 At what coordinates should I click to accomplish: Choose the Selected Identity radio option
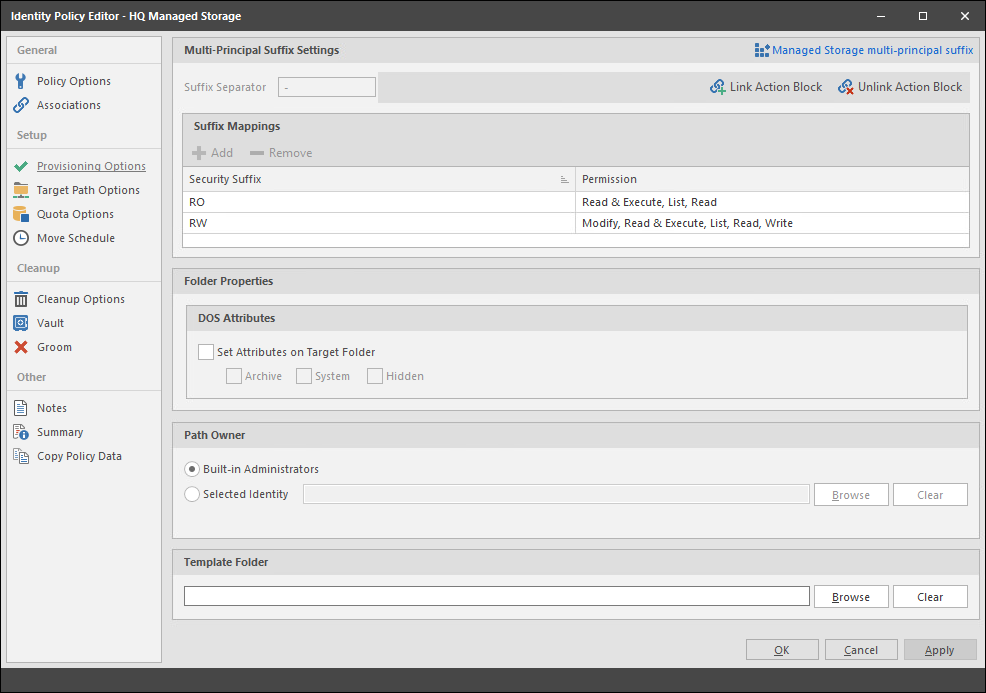(193, 494)
